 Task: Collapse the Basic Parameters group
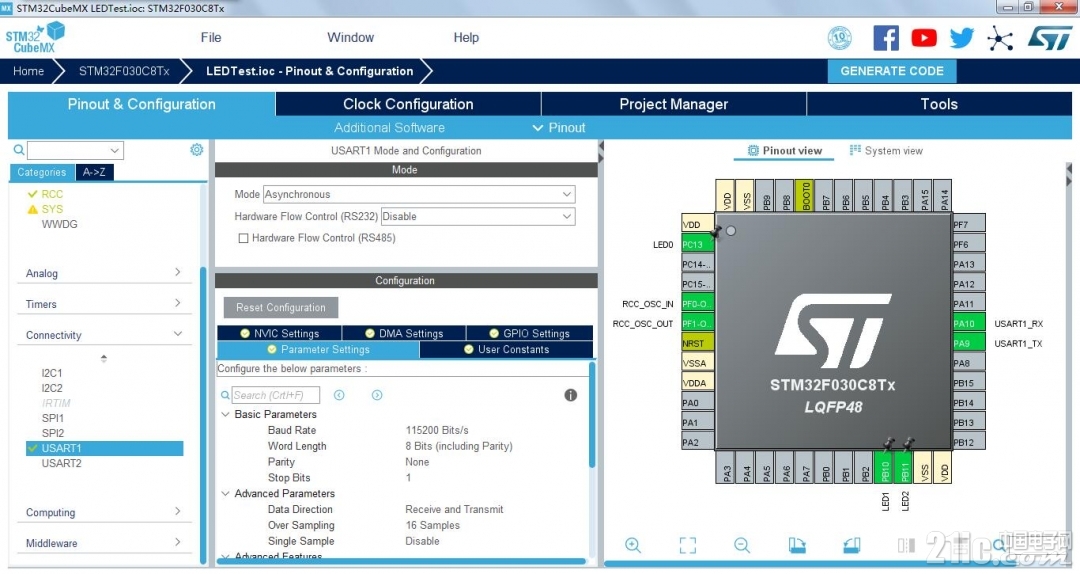pyautogui.click(x=225, y=414)
